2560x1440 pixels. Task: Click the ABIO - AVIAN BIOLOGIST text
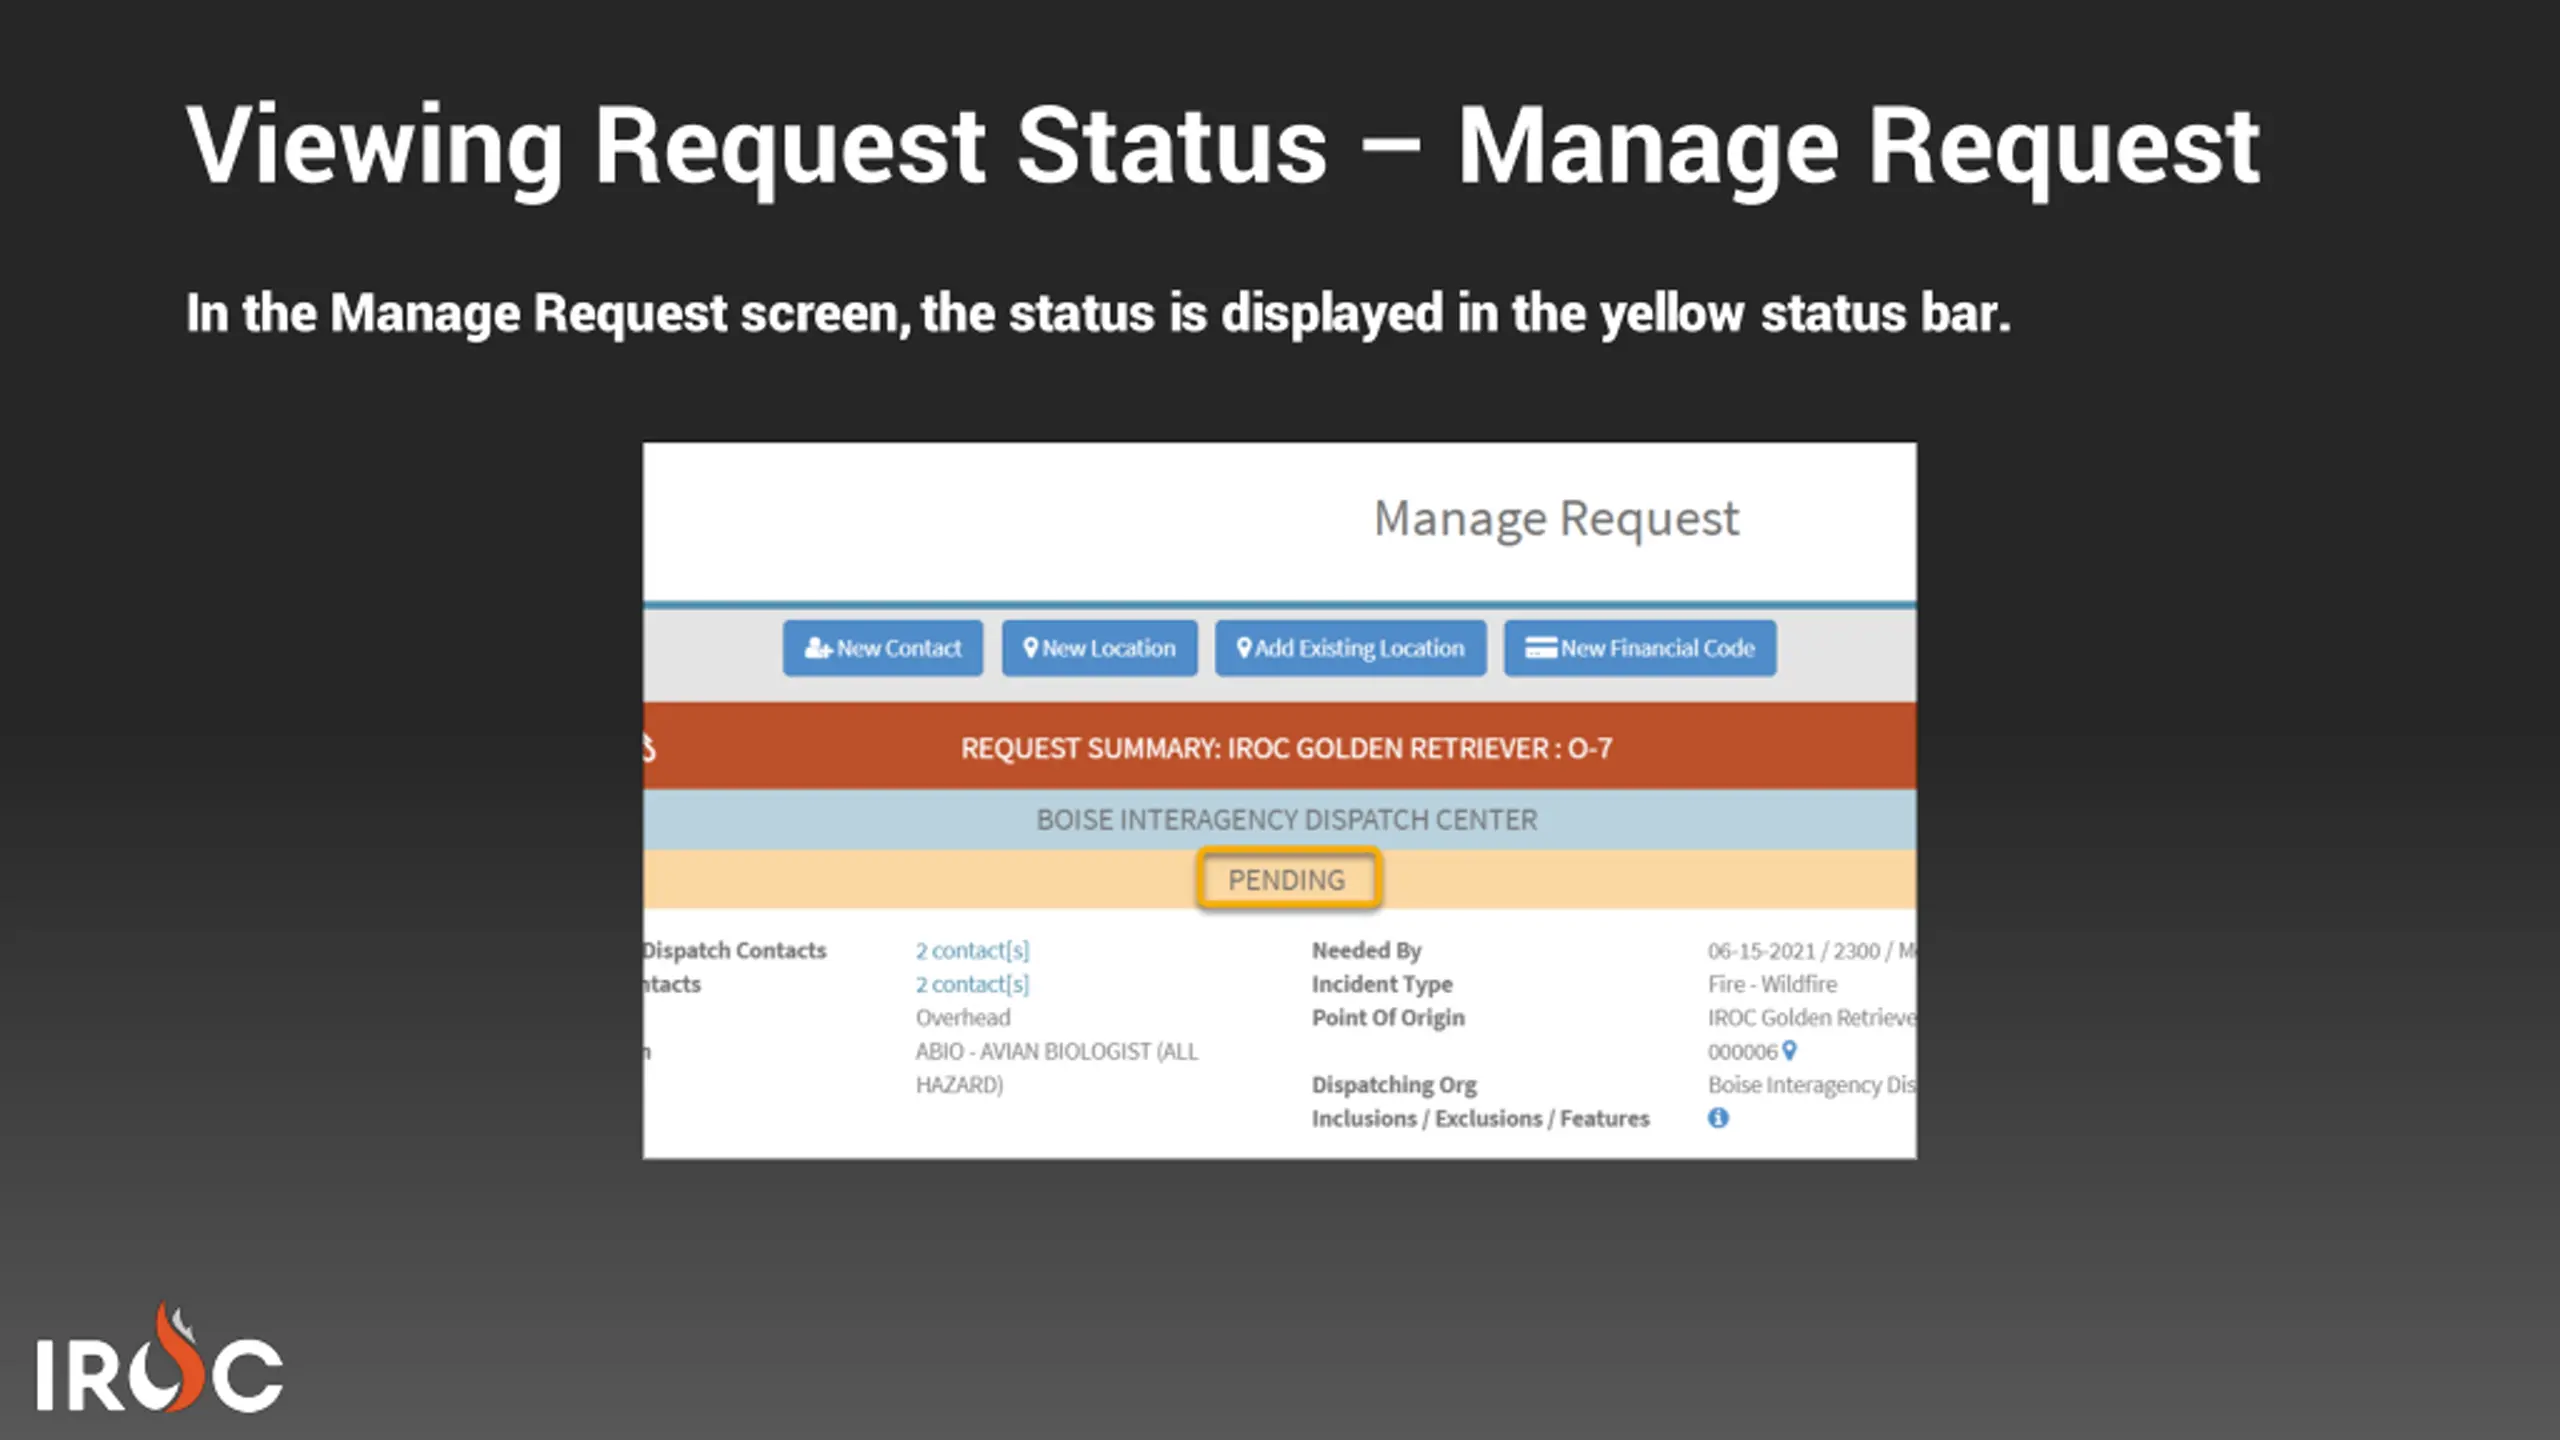point(1056,1068)
